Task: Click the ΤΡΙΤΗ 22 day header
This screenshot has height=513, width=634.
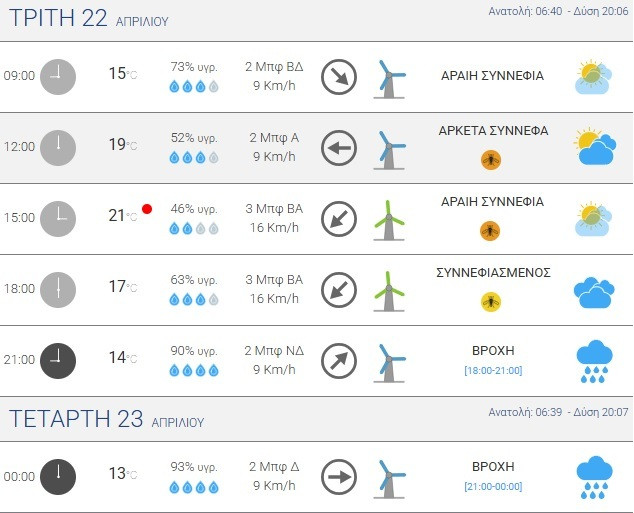Action: tap(89, 19)
